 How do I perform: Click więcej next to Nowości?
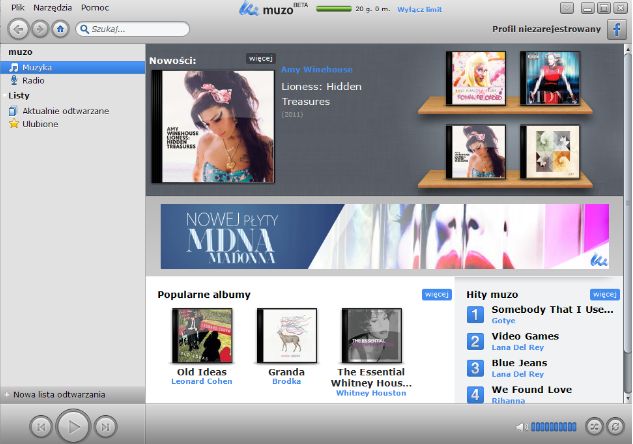261,59
